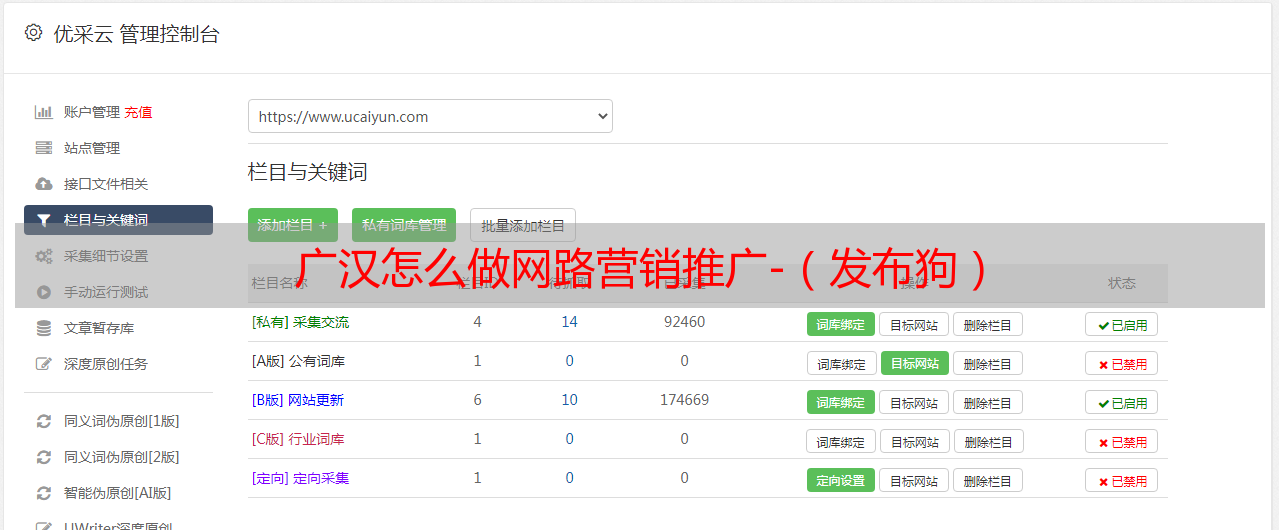
Task: Click 词库绑定 for [A版] 公有词库
Action: [841, 363]
